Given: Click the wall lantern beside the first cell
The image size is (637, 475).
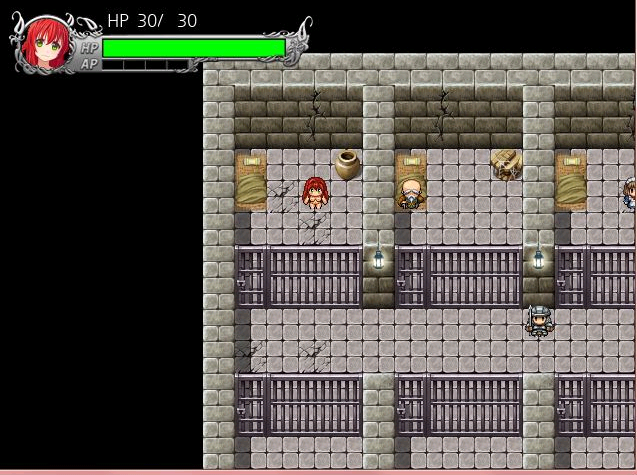Looking at the screenshot, I should (378, 259).
